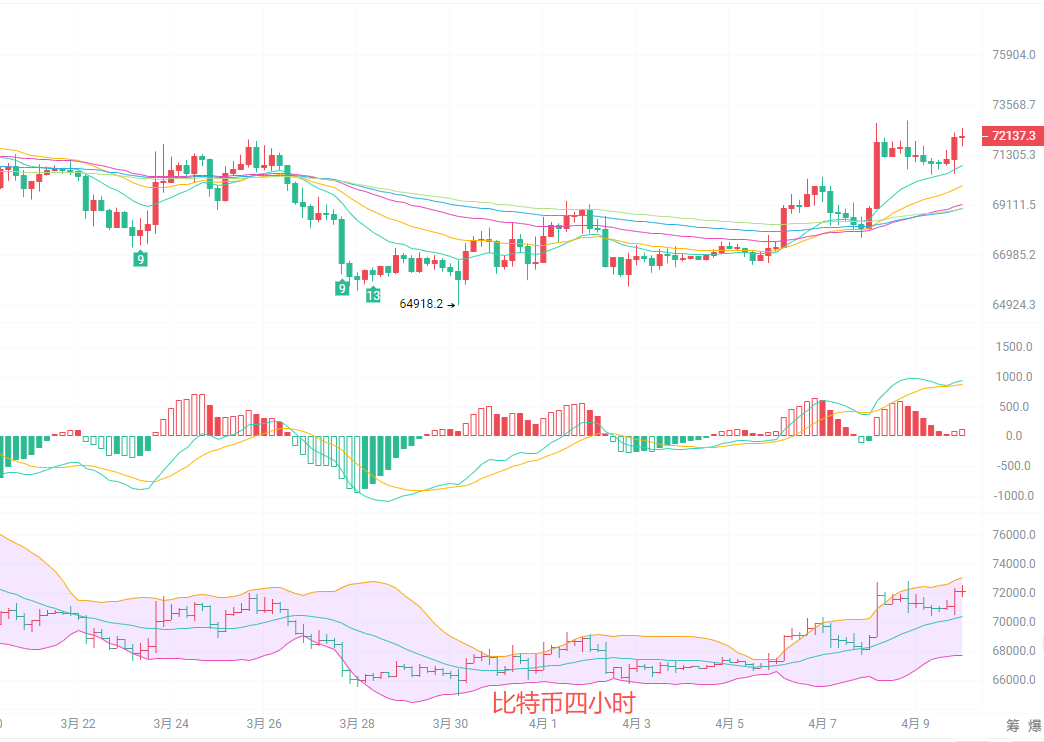The height and width of the screenshot is (742, 1044).
Task: Click the 比特币四小时 chart label
Action: 563,703
